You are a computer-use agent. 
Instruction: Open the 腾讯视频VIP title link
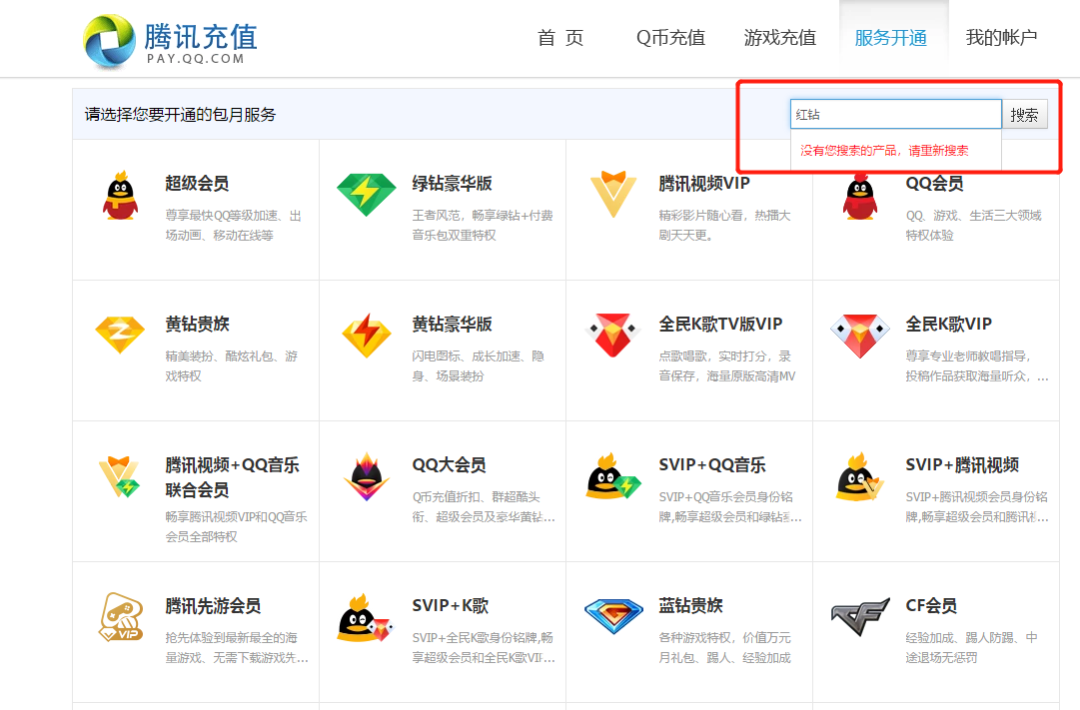[704, 183]
